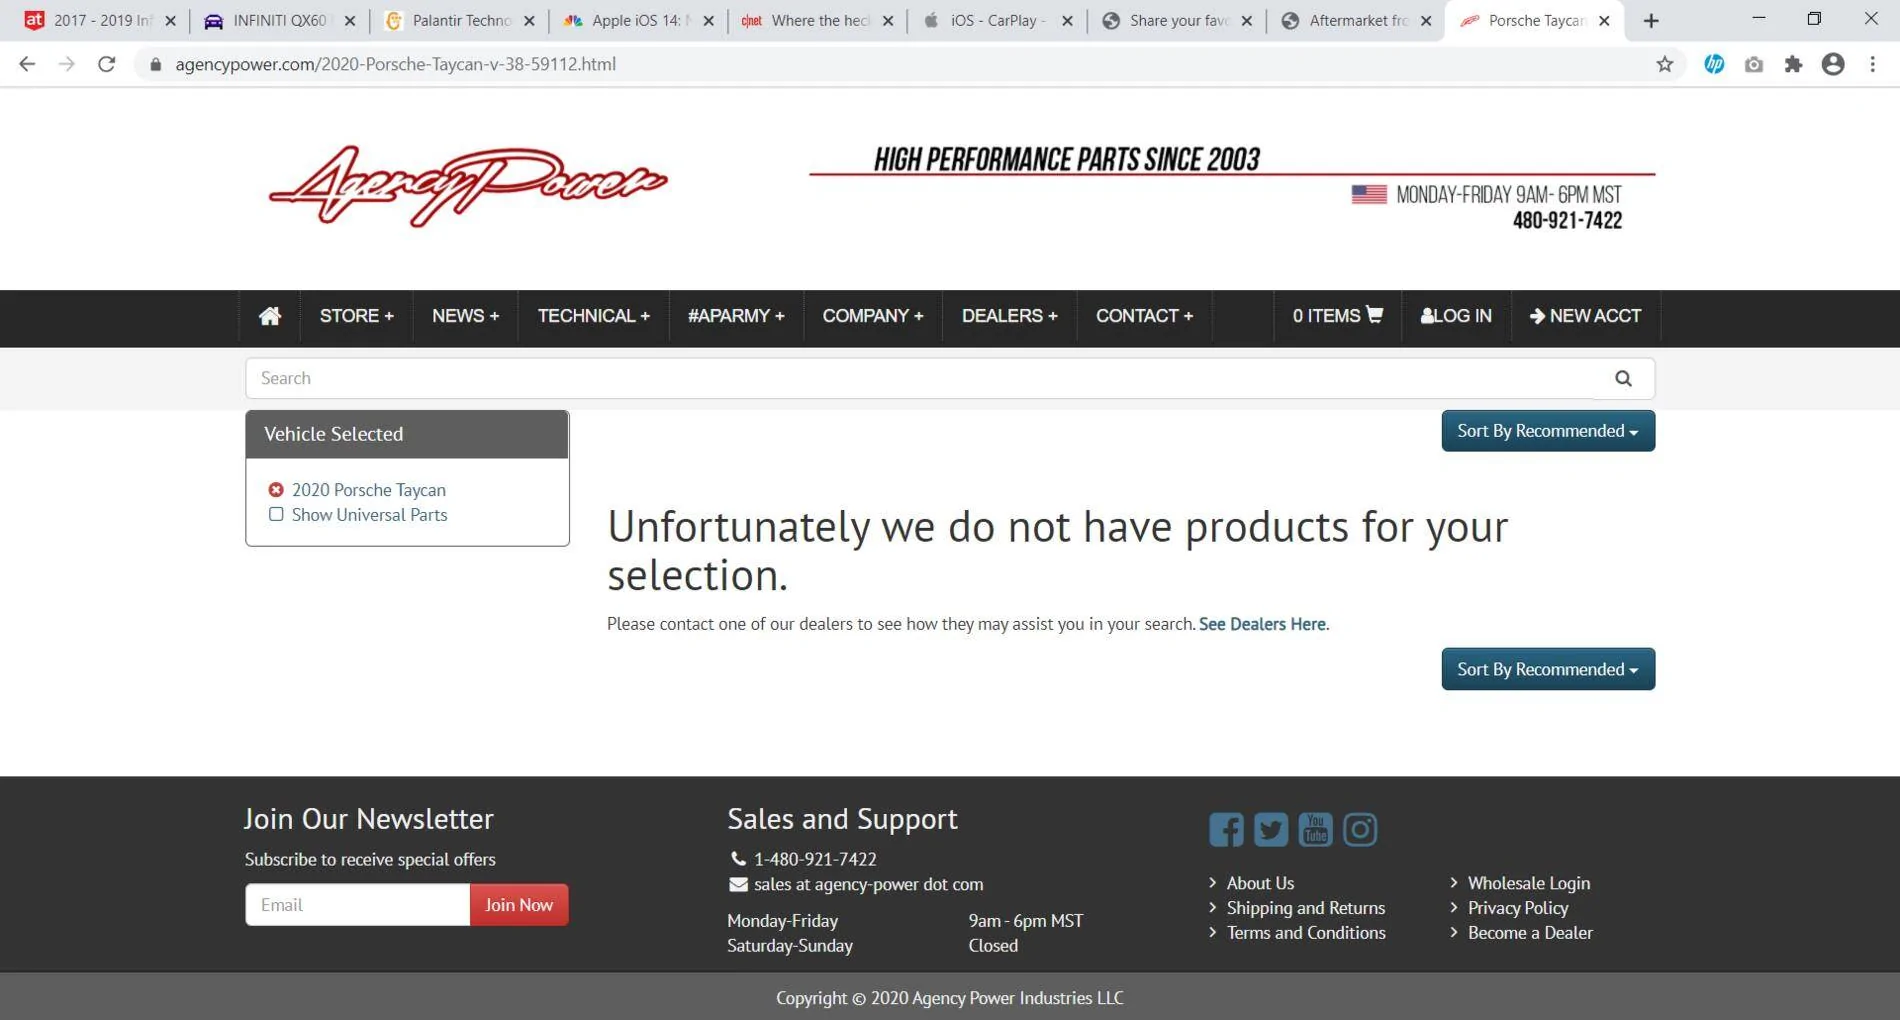Screen dimensions: 1900x1020
Task: Click the LOG IN link
Action: [x=1456, y=316]
